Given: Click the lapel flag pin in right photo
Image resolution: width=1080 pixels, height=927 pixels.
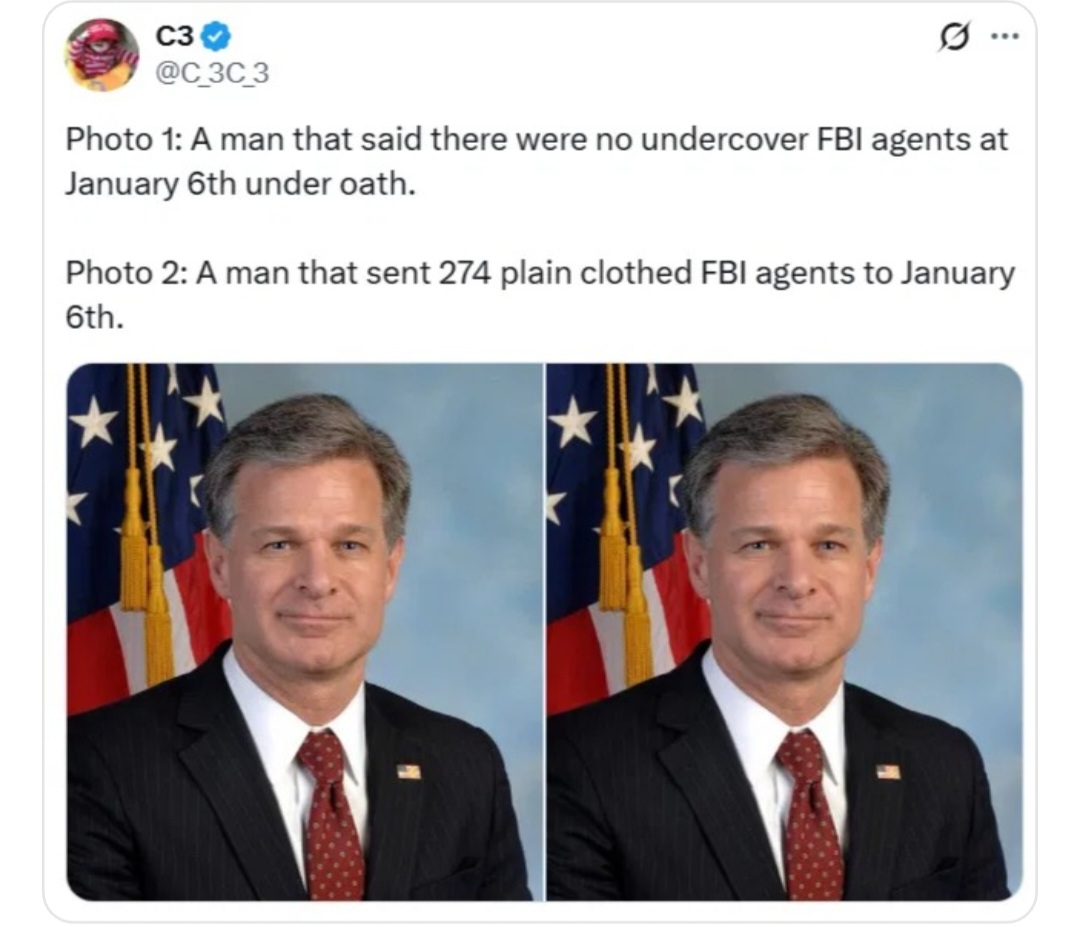Looking at the screenshot, I should click(x=887, y=771).
